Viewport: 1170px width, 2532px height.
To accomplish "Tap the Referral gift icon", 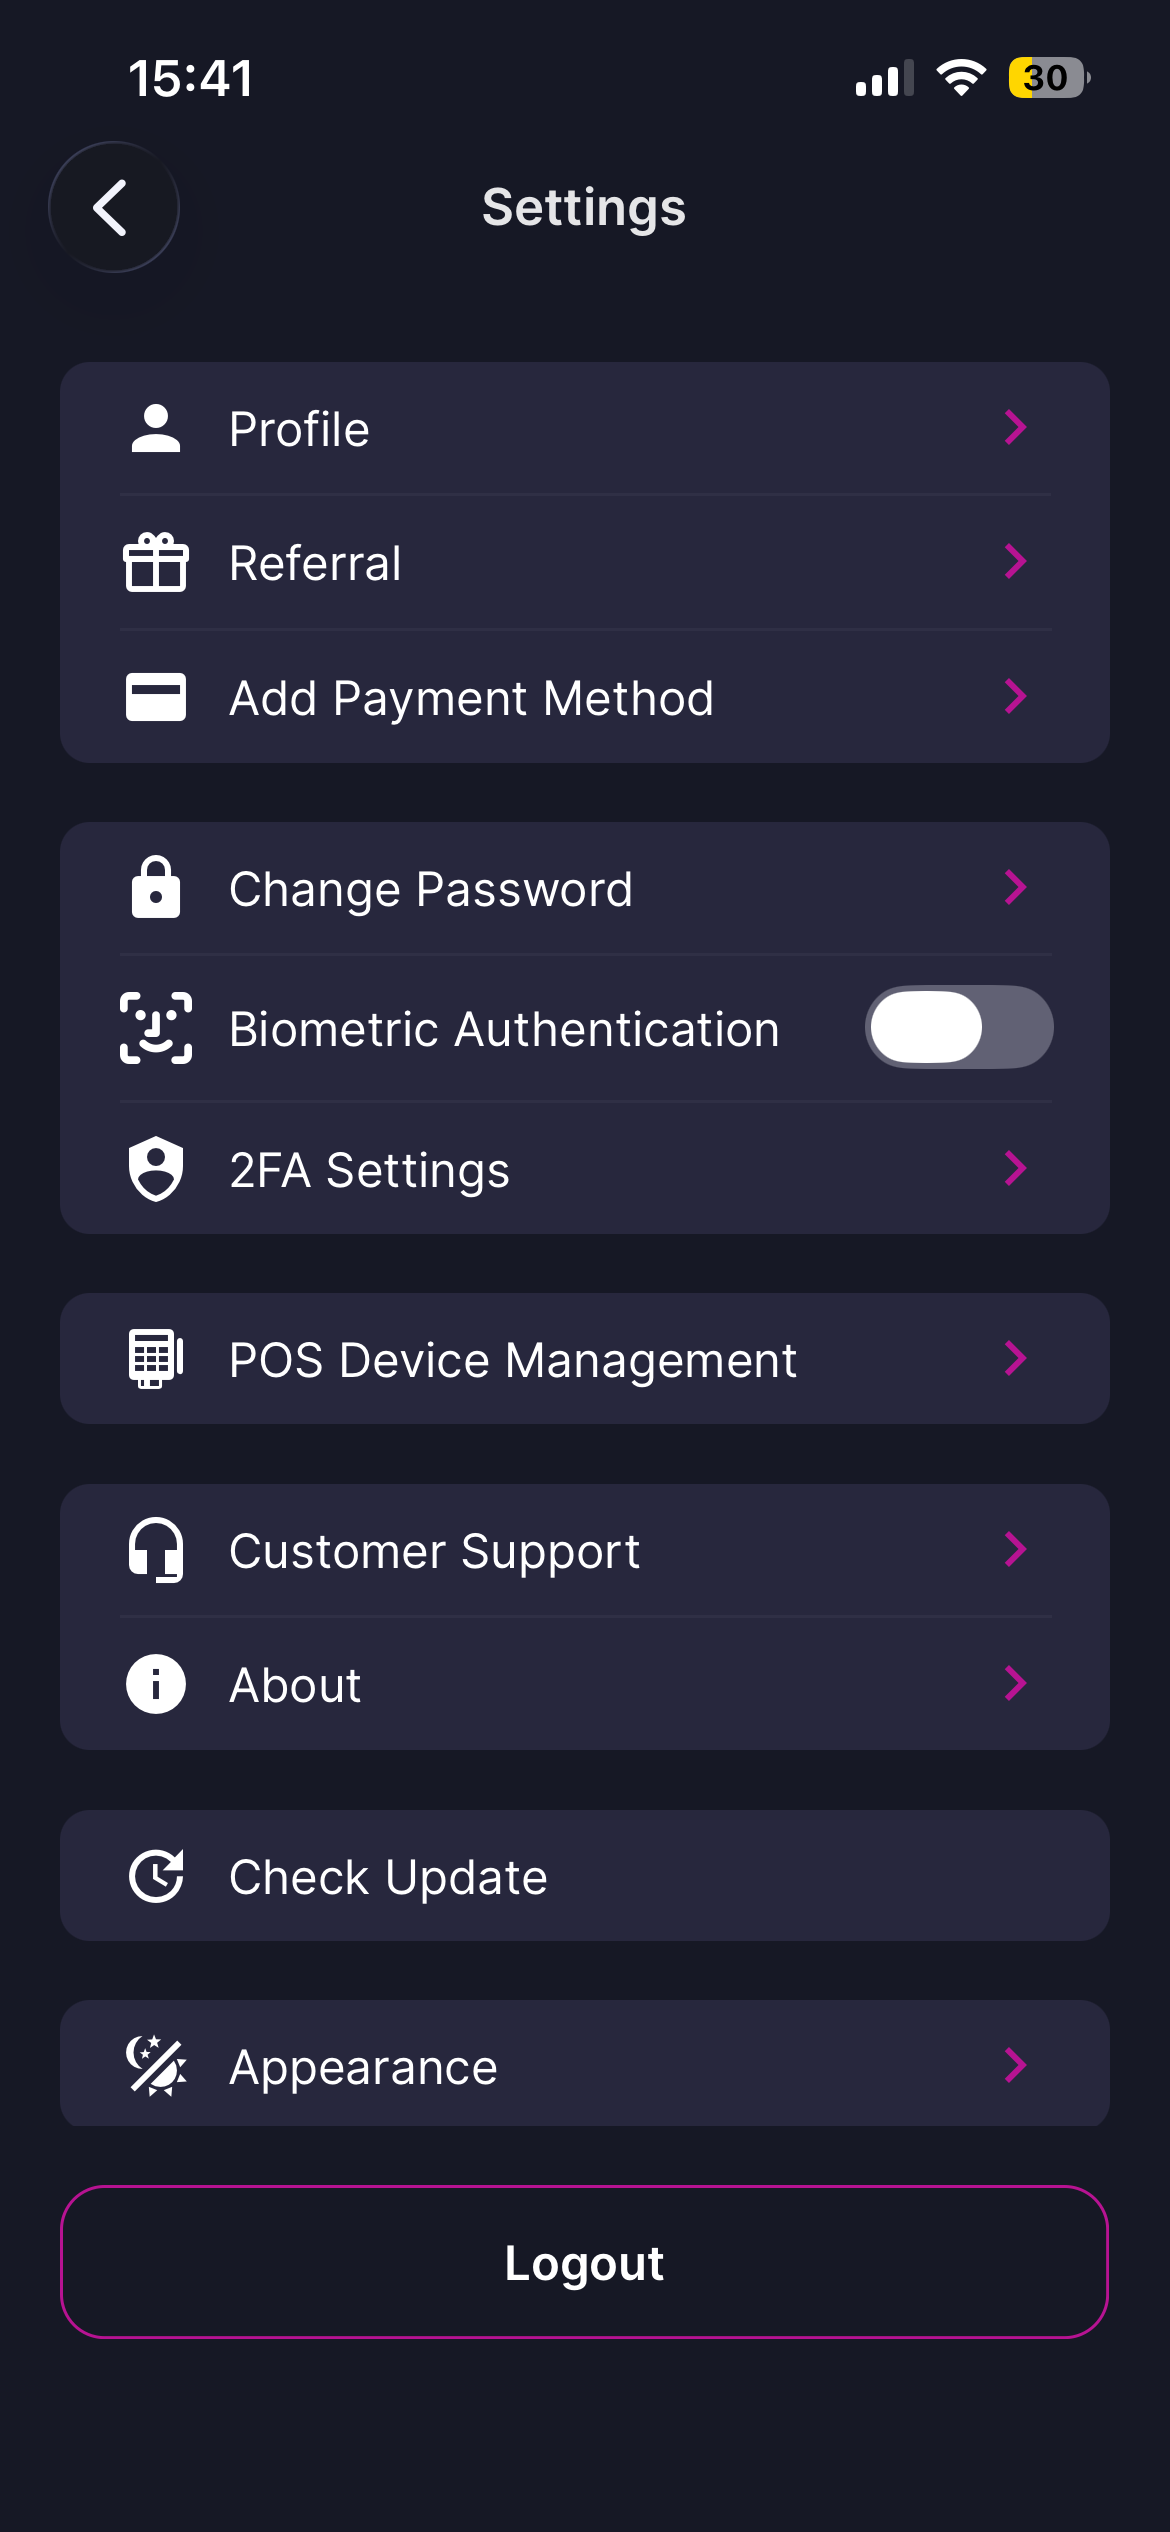I will click(x=156, y=563).
